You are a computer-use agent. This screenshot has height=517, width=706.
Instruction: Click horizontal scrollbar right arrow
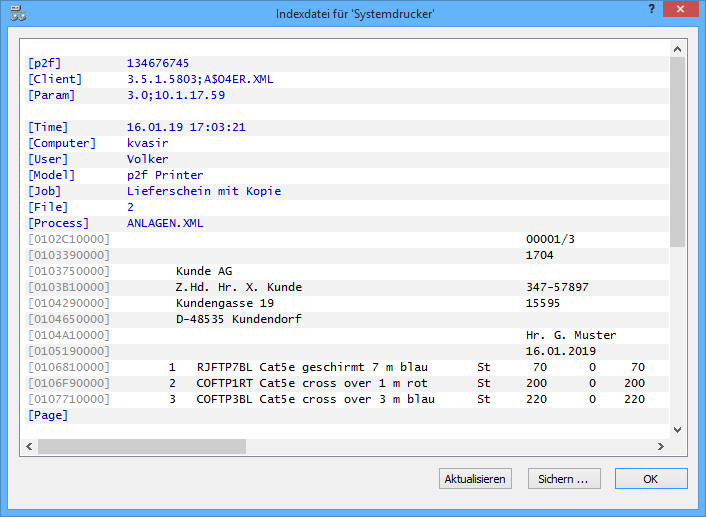pos(660,446)
